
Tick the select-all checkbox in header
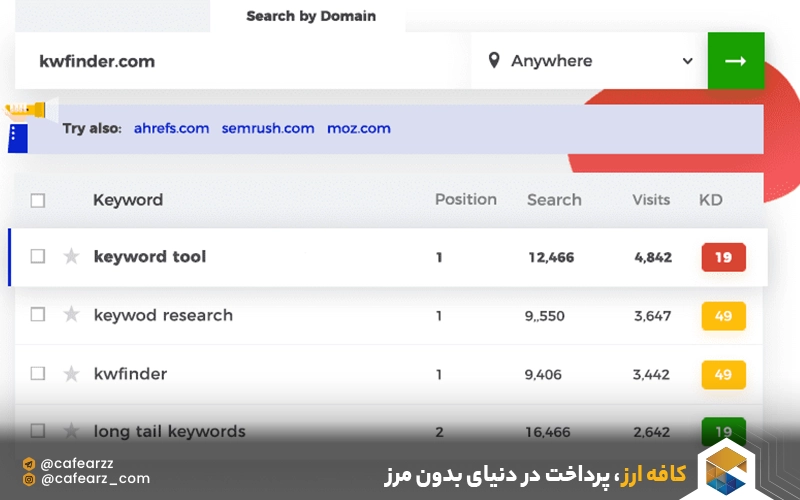tap(38, 201)
